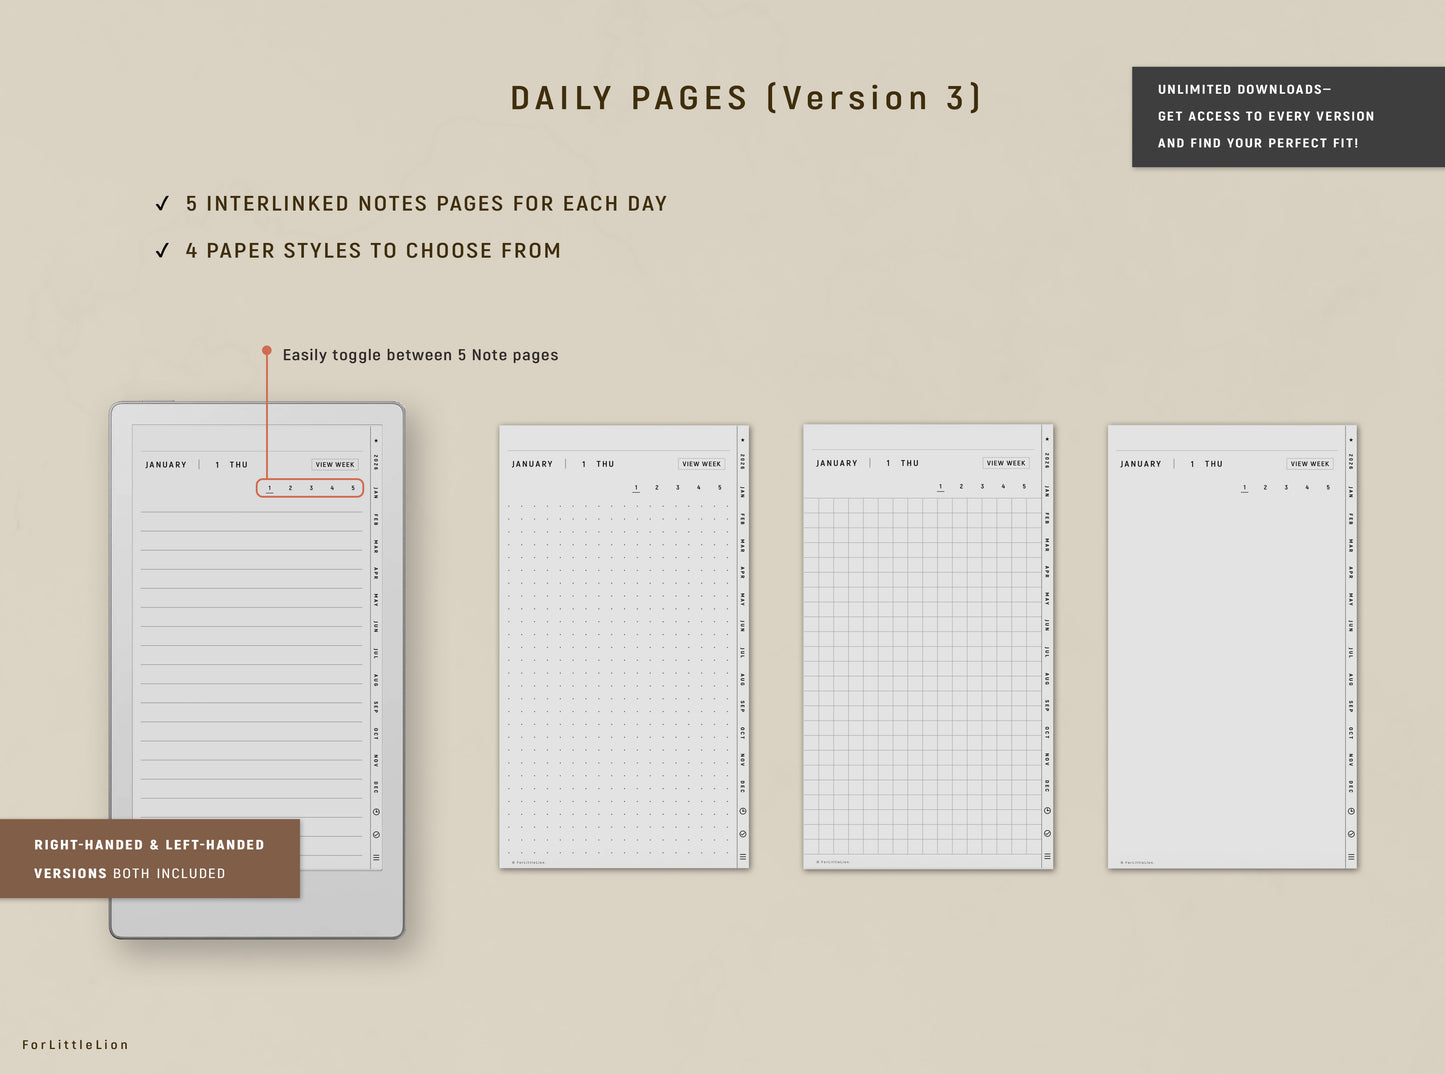Toggle Note page 1 on the tablet planner

pyautogui.click(x=268, y=487)
